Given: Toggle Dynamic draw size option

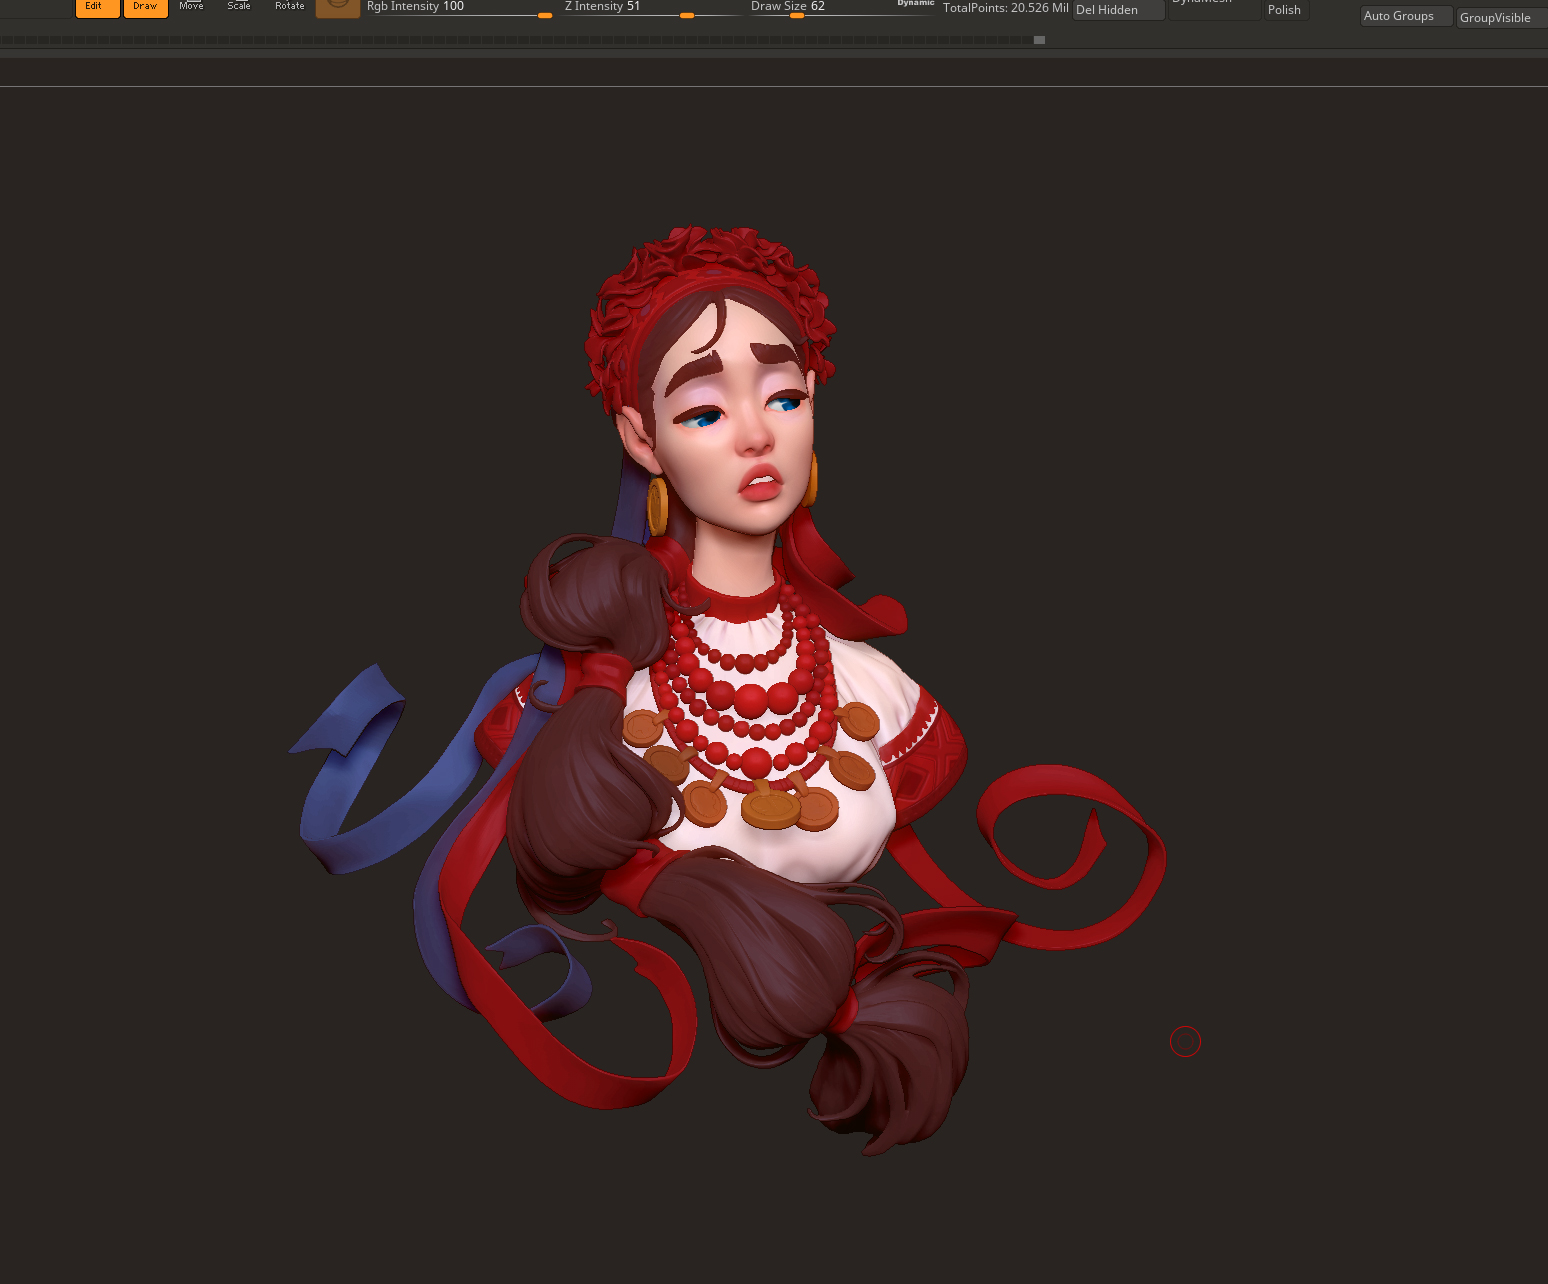Looking at the screenshot, I should [915, 4].
